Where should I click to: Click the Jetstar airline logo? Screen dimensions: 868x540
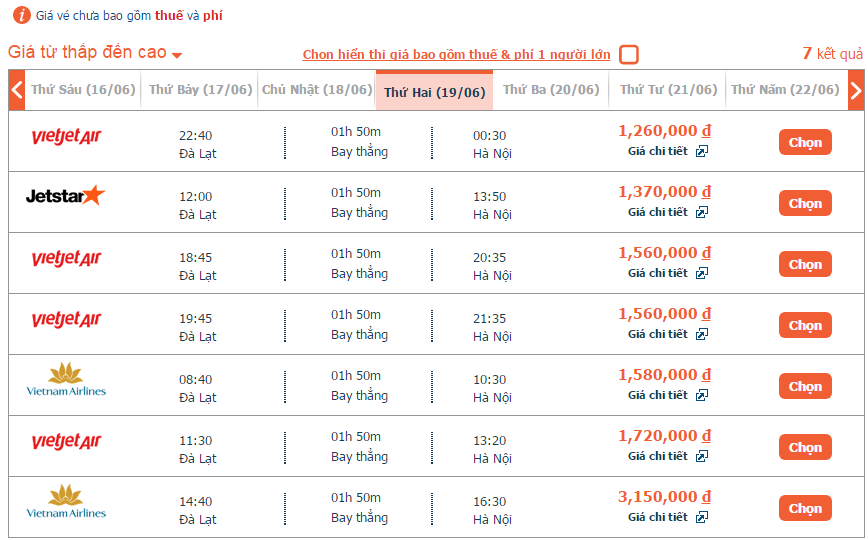tap(65, 196)
